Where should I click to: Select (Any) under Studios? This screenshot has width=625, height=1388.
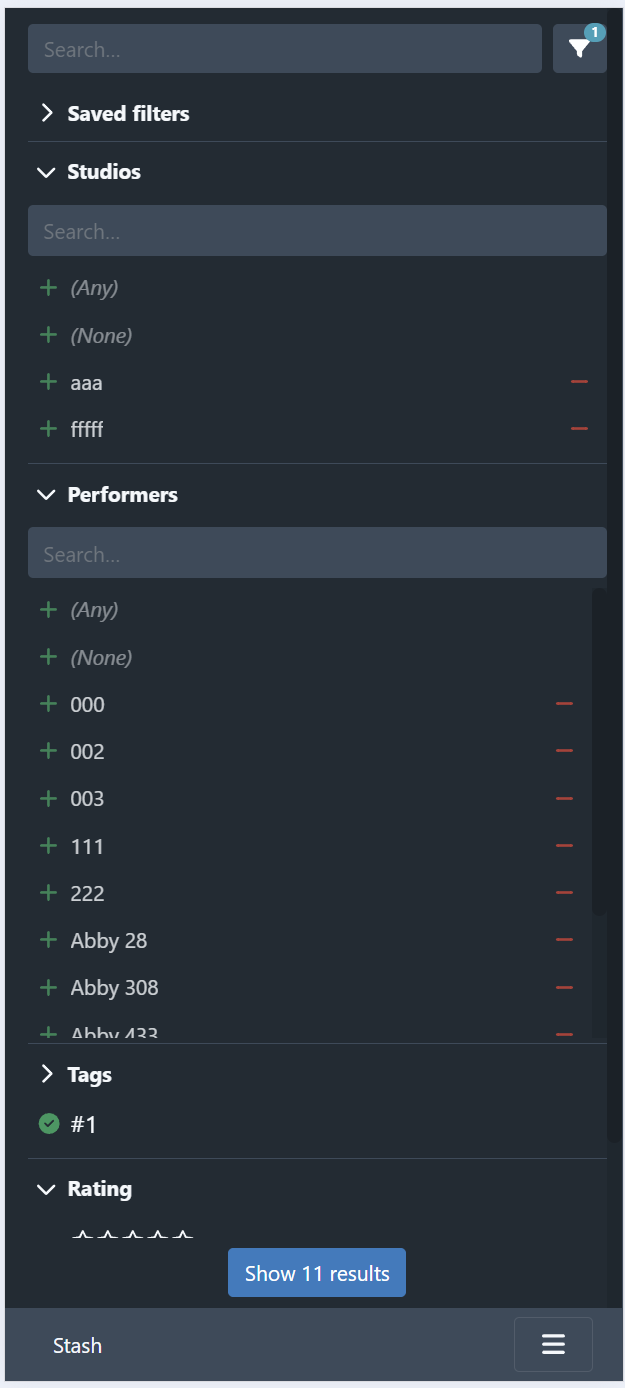pyautogui.click(x=94, y=288)
